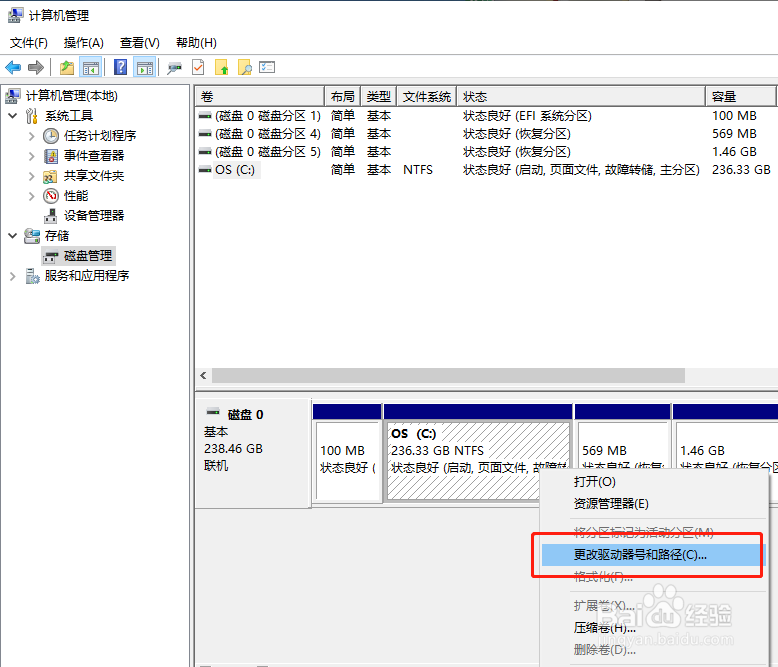Click the 系统工具 tools icon
Image resolution: width=778 pixels, height=667 pixels.
click(x=32, y=116)
